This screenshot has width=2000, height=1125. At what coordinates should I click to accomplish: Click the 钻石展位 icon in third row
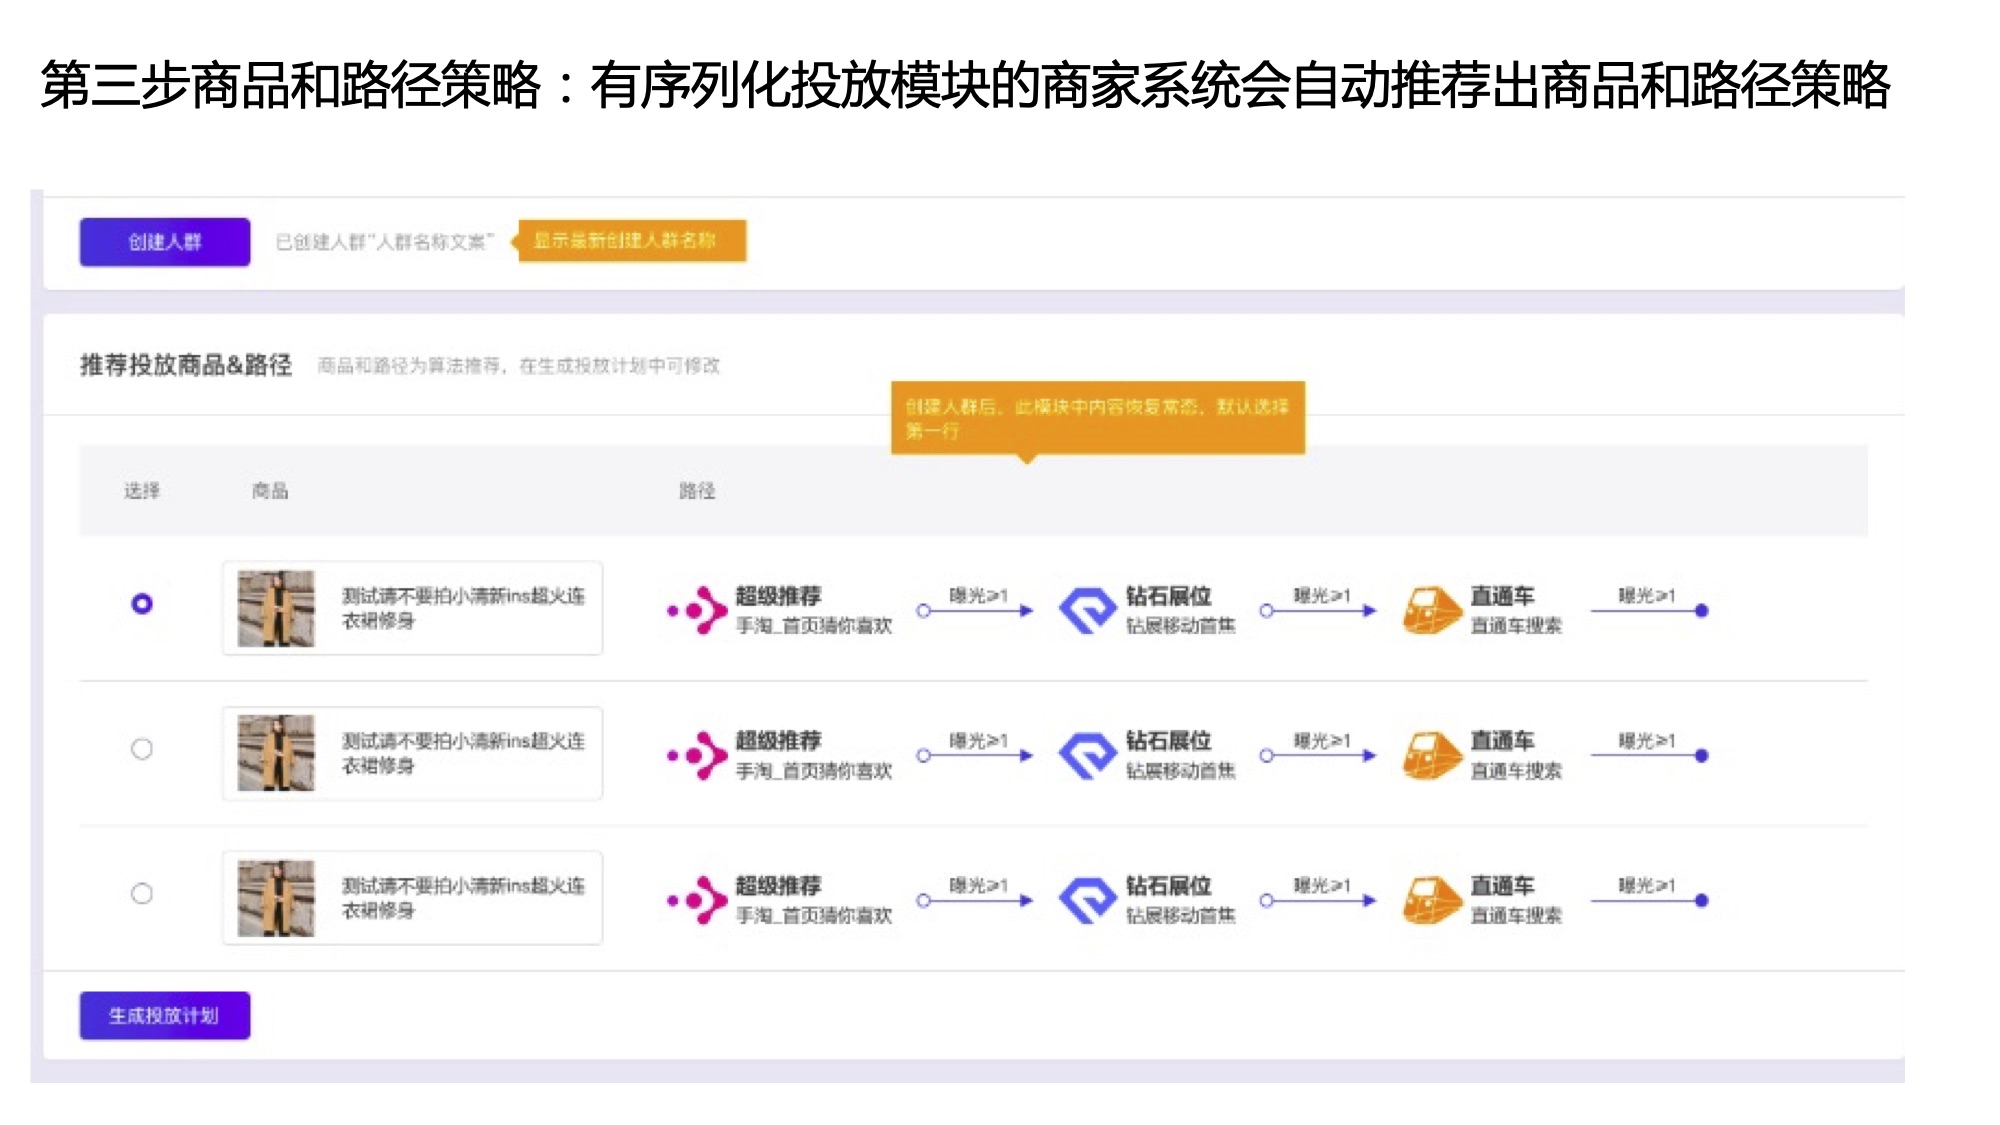(1087, 900)
